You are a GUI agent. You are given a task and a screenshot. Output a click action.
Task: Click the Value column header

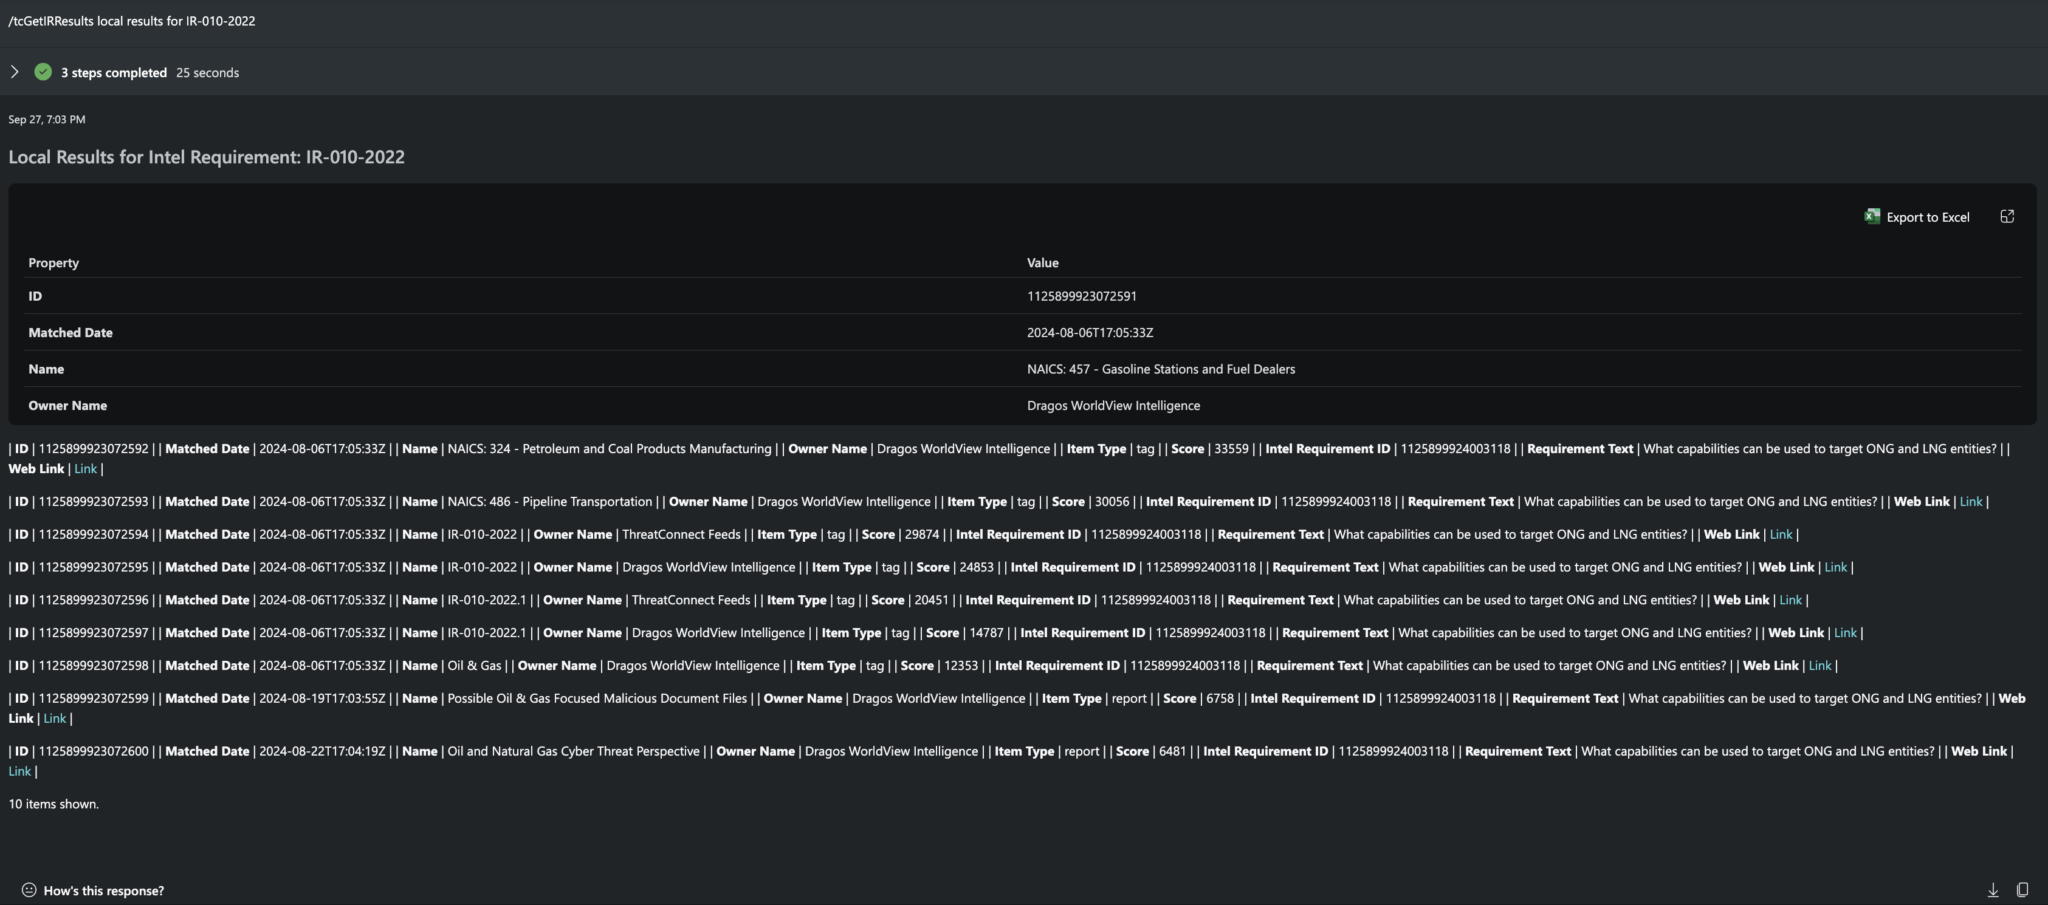1042,263
